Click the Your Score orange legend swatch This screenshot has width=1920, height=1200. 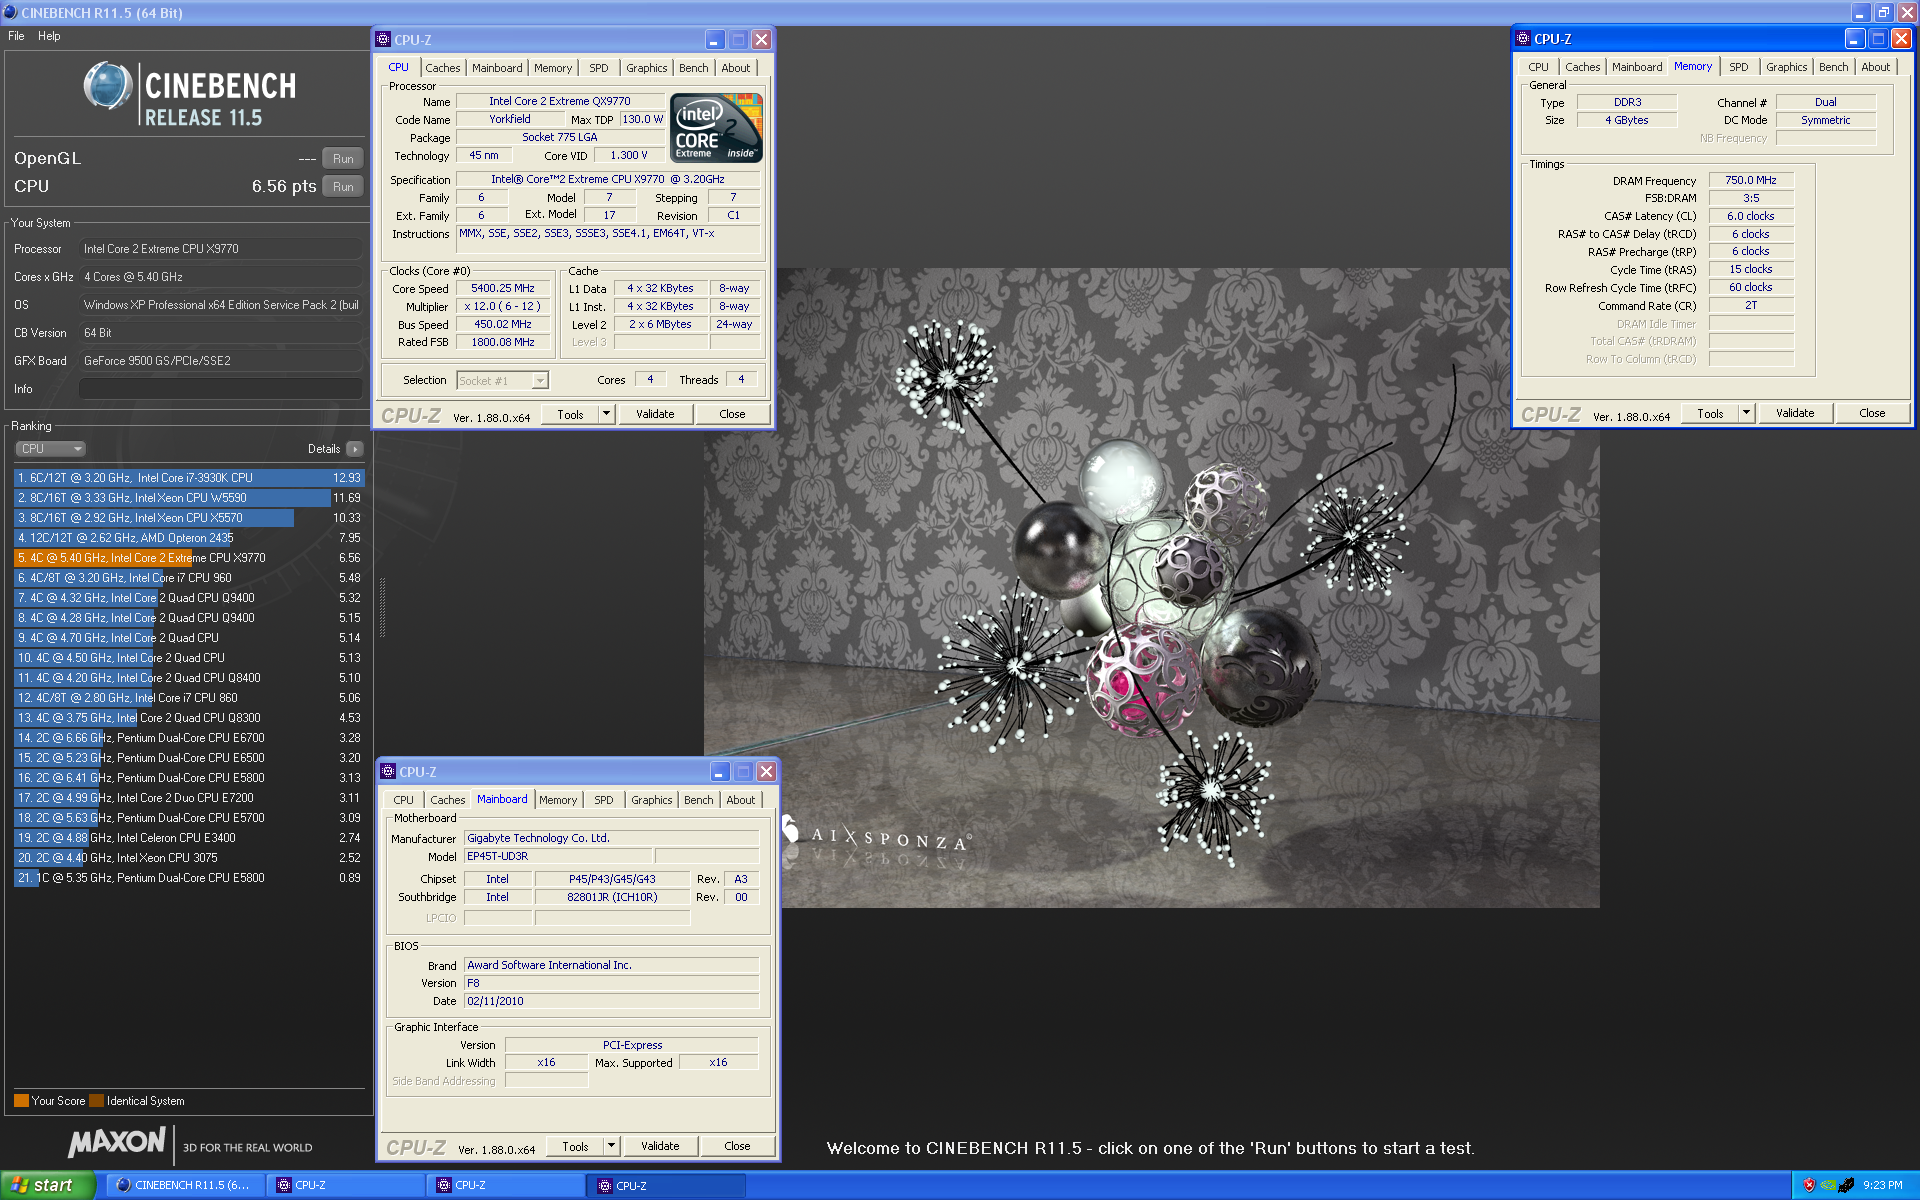[21, 1101]
